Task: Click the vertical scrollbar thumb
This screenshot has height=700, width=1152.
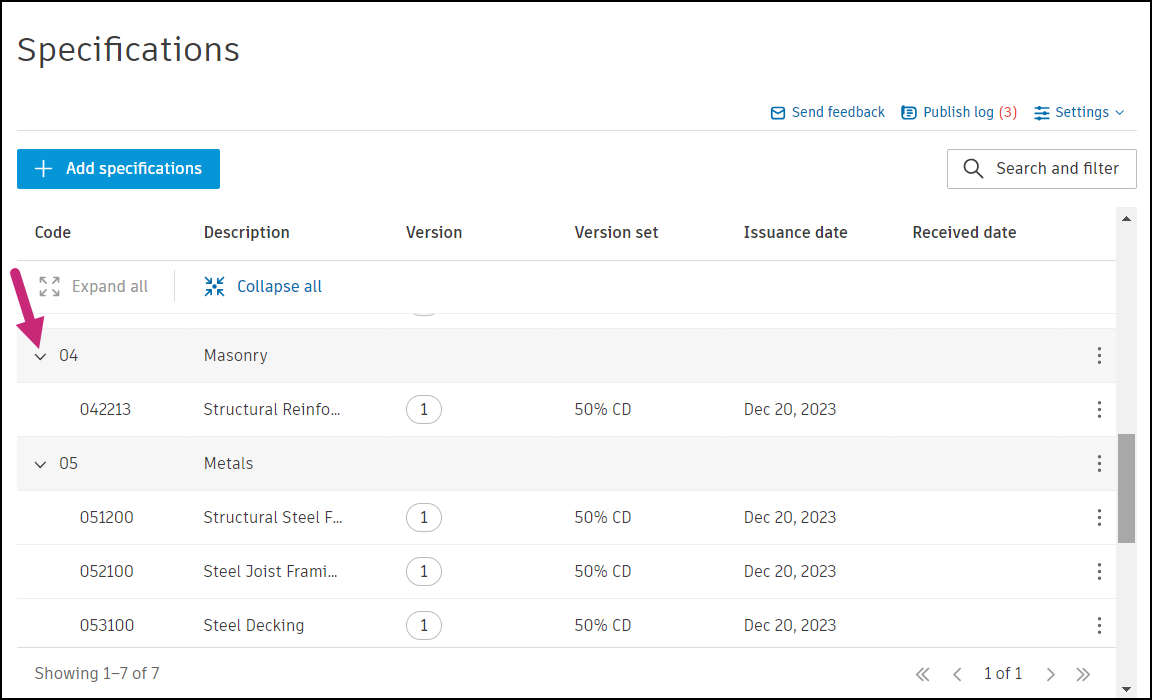Action: tap(1126, 488)
